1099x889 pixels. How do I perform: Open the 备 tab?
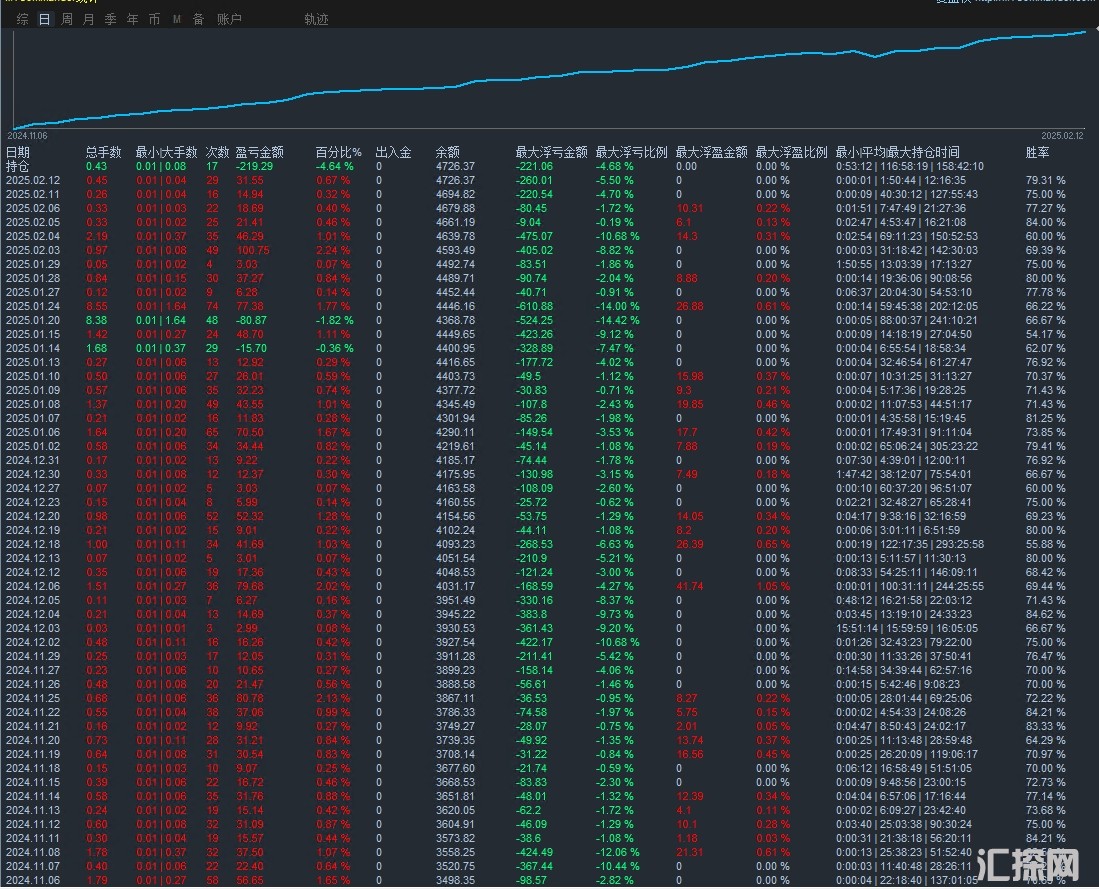[198, 19]
